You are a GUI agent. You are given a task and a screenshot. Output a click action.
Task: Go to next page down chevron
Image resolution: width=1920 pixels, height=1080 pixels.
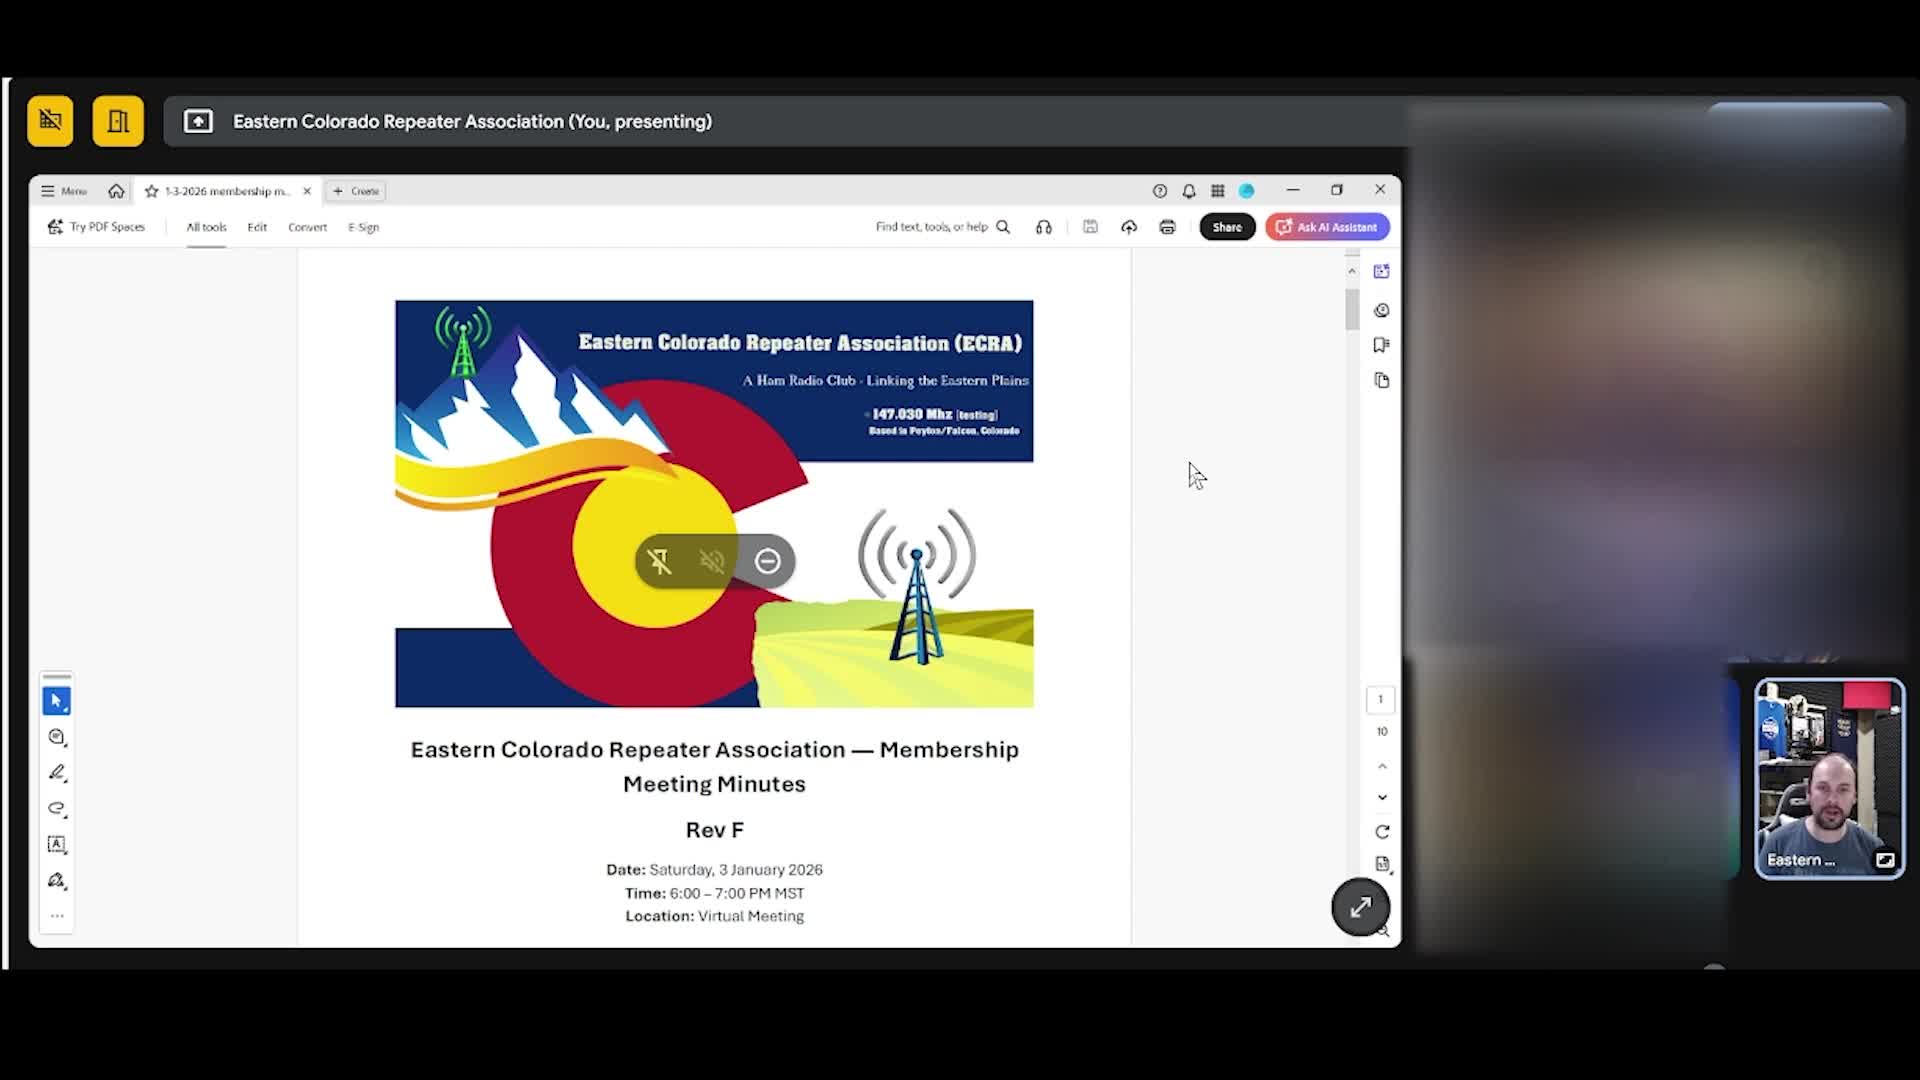click(x=1382, y=798)
